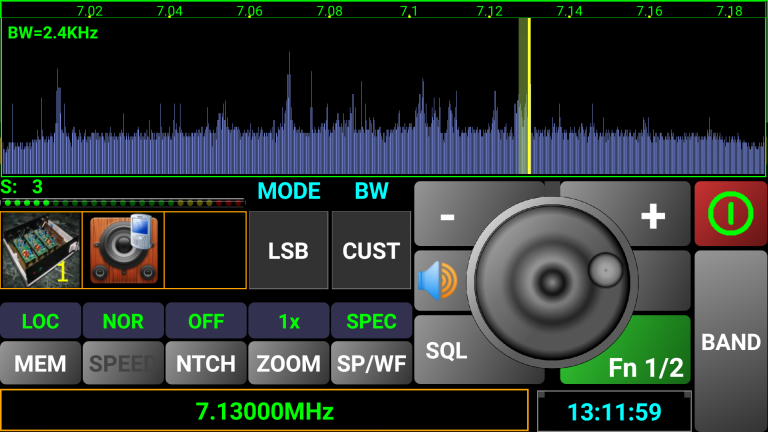768x432 pixels.
Task: Click the NTCH notch button
Action: point(206,363)
